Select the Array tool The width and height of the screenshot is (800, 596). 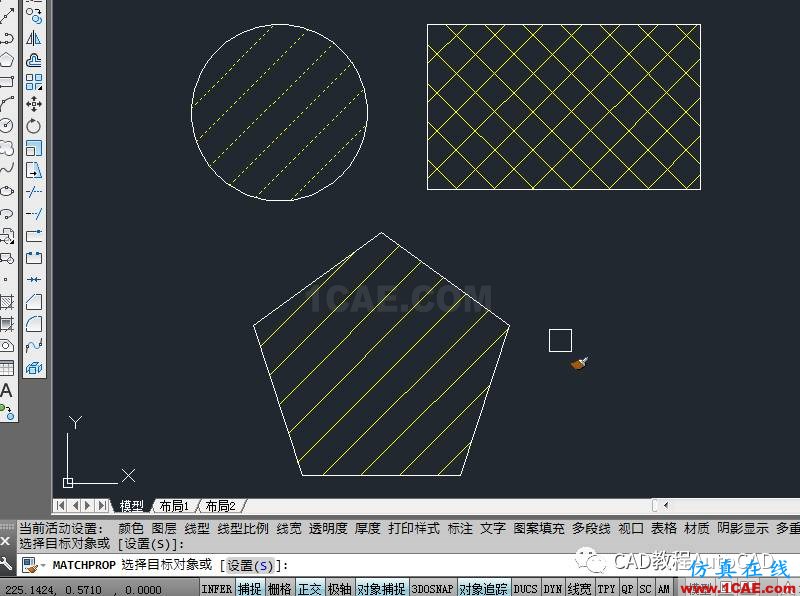34,82
